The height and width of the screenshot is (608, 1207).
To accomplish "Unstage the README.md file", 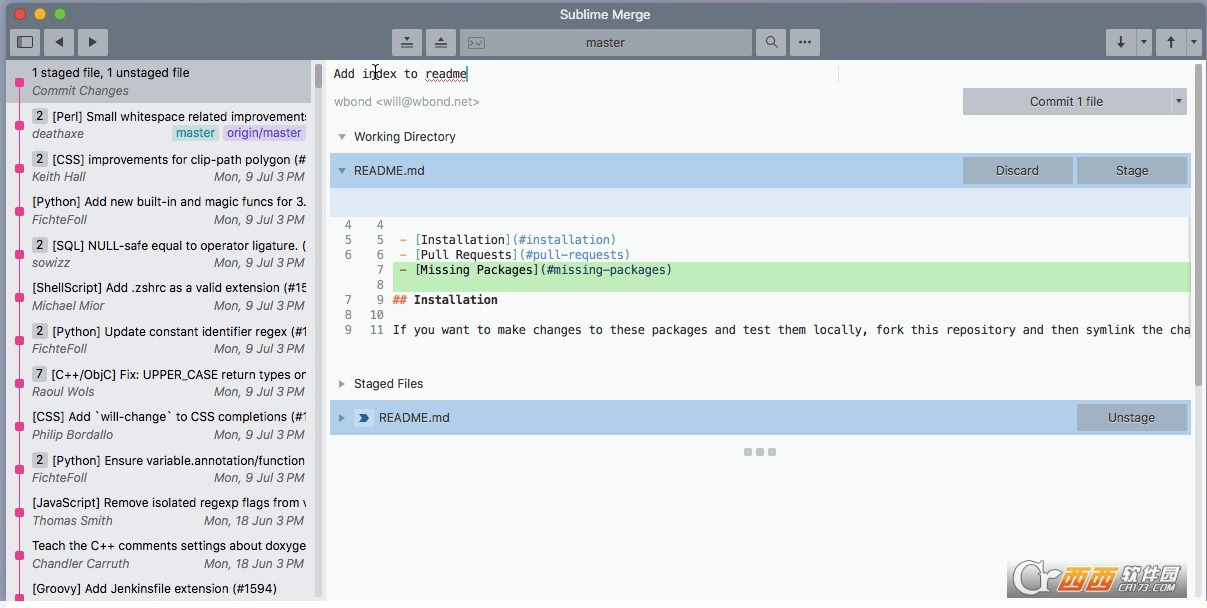I will pyautogui.click(x=1132, y=417).
